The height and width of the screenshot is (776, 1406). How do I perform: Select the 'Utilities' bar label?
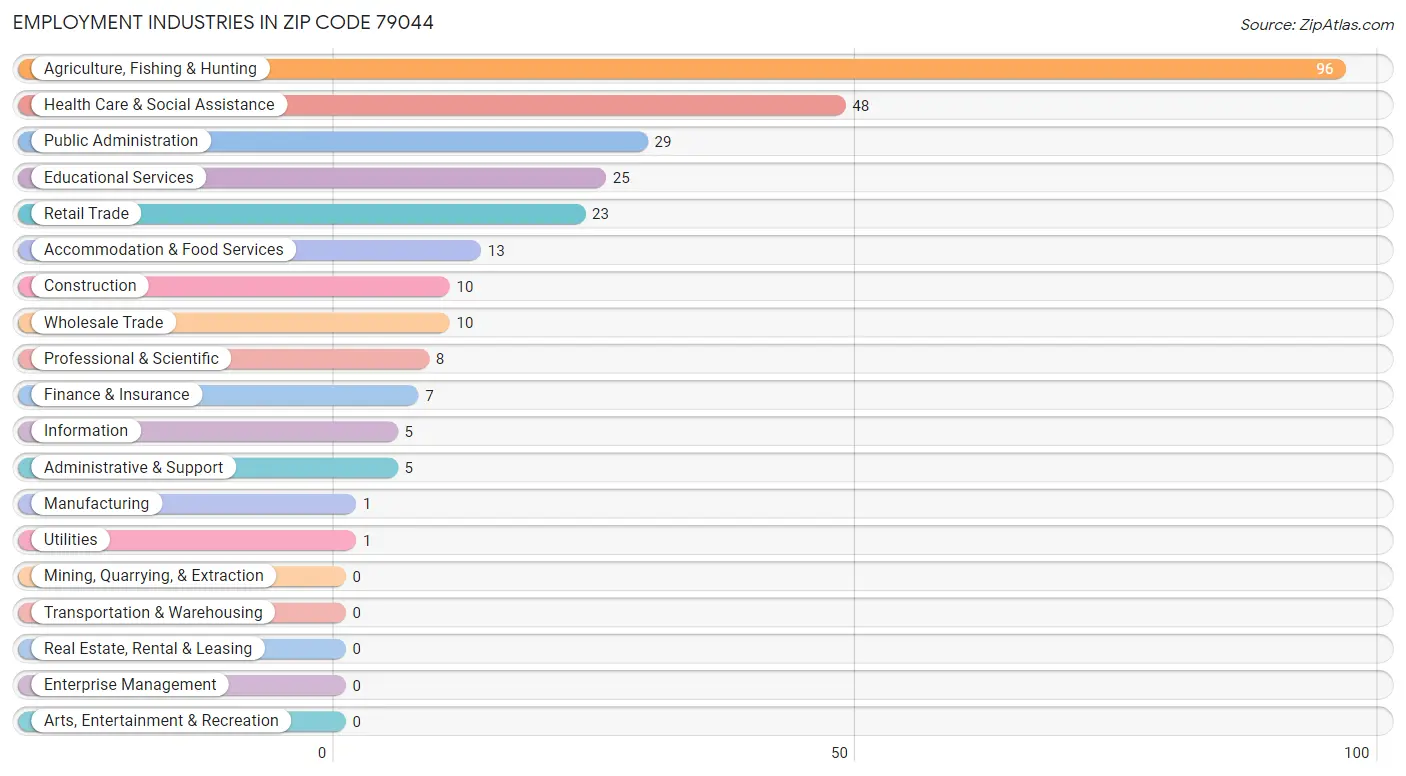tap(71, 540)
